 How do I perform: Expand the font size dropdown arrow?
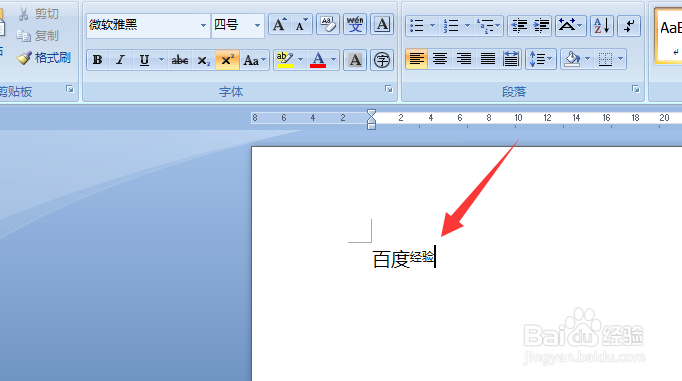[257, 25]
